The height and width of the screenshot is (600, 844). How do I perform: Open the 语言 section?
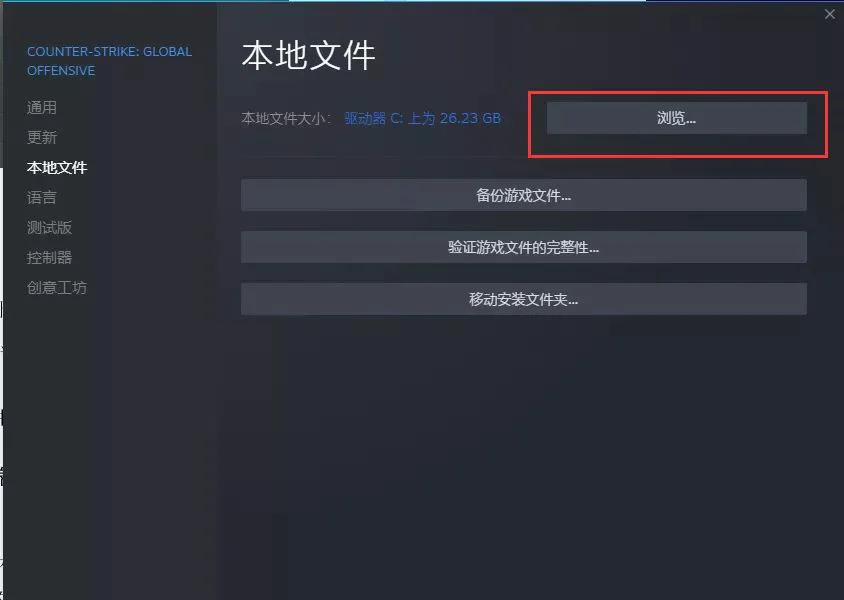[x=42, y=197]
